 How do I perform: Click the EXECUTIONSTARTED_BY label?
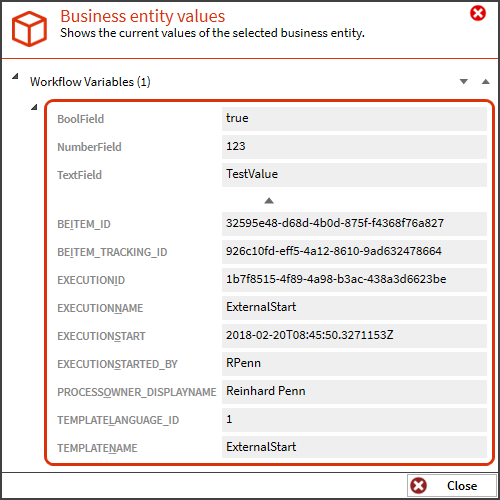(117, 364)
